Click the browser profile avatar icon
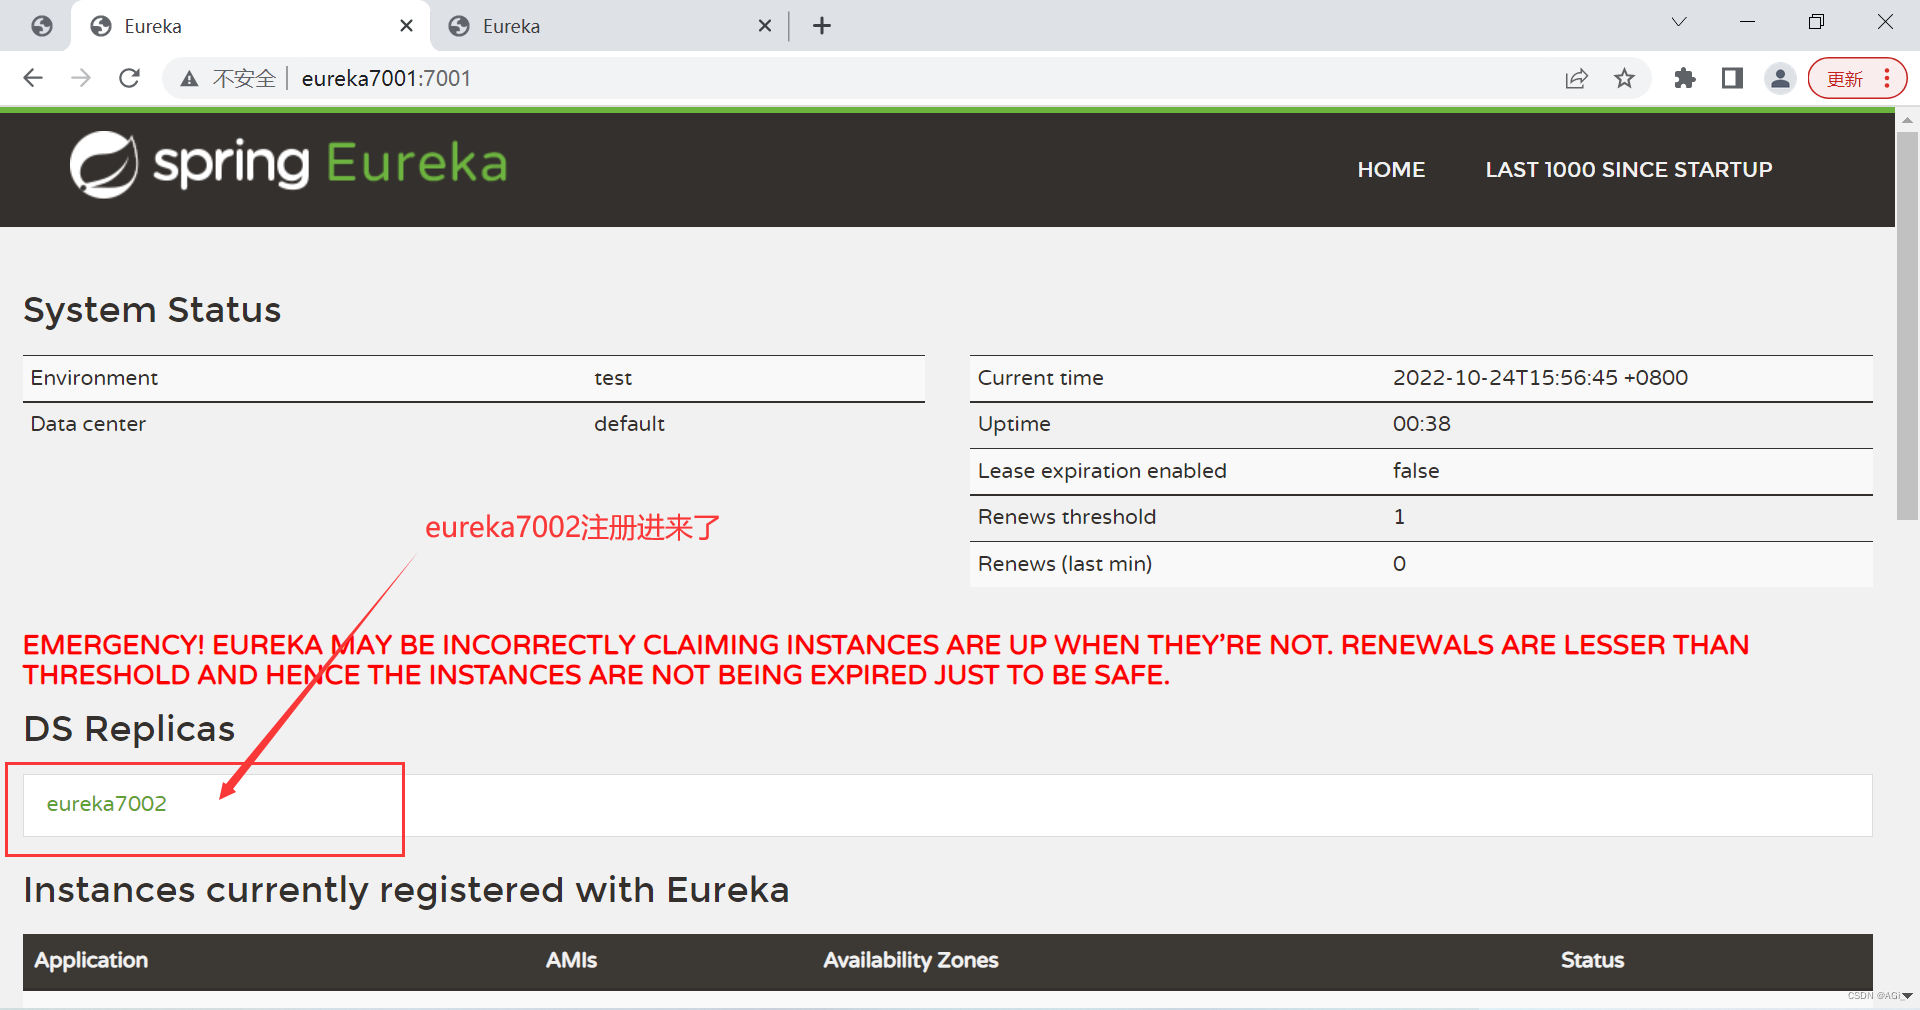Image resolution: width=1920 pixels, height=1010 pixels. [x=1780, y=78]
